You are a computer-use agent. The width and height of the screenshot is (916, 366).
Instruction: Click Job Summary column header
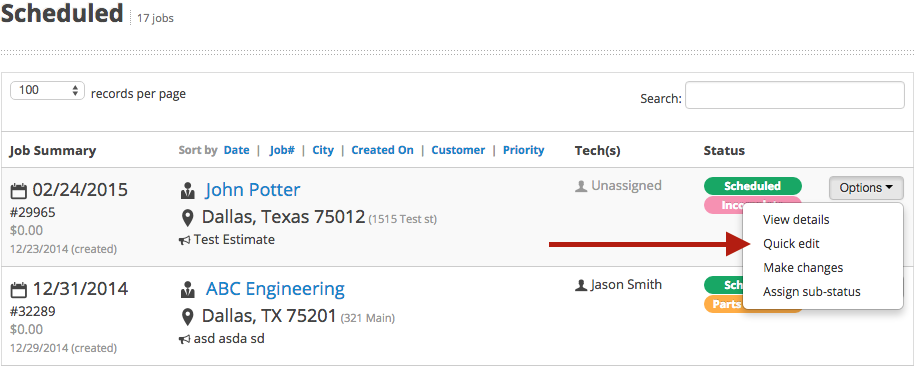[x=53, y=151]
